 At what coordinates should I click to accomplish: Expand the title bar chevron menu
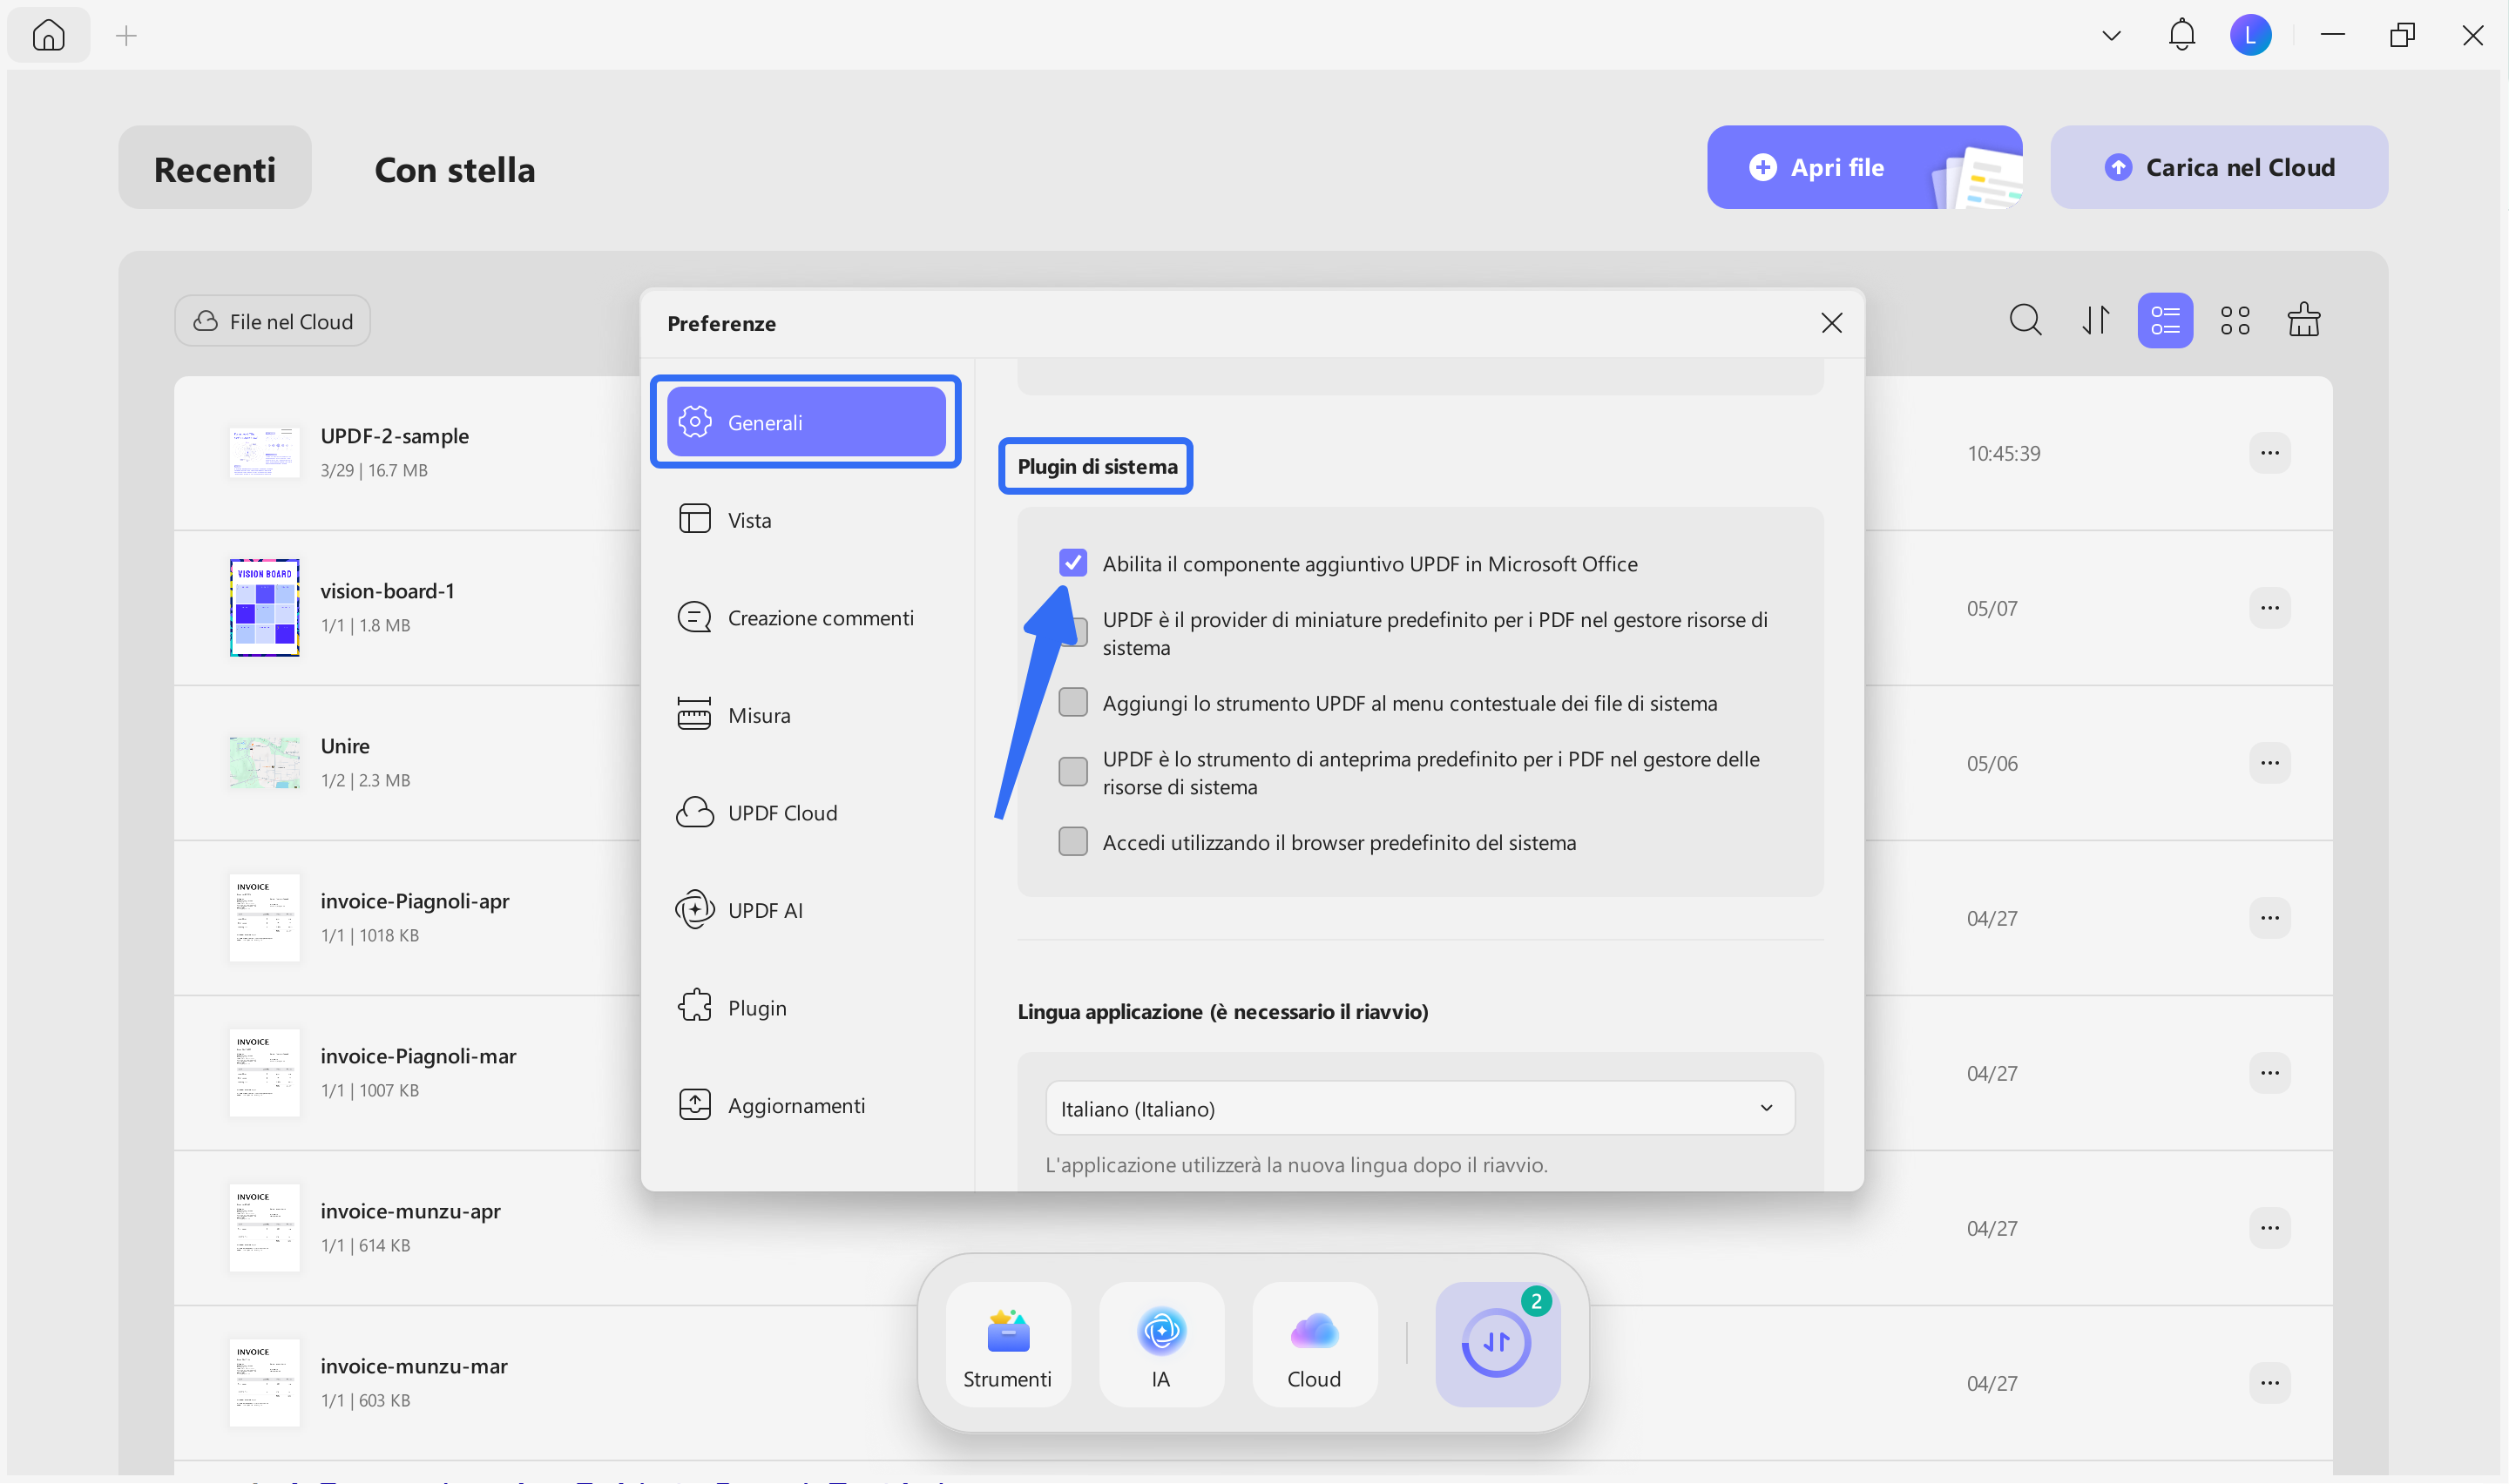pyautogui.click(x=2111, y=36)
